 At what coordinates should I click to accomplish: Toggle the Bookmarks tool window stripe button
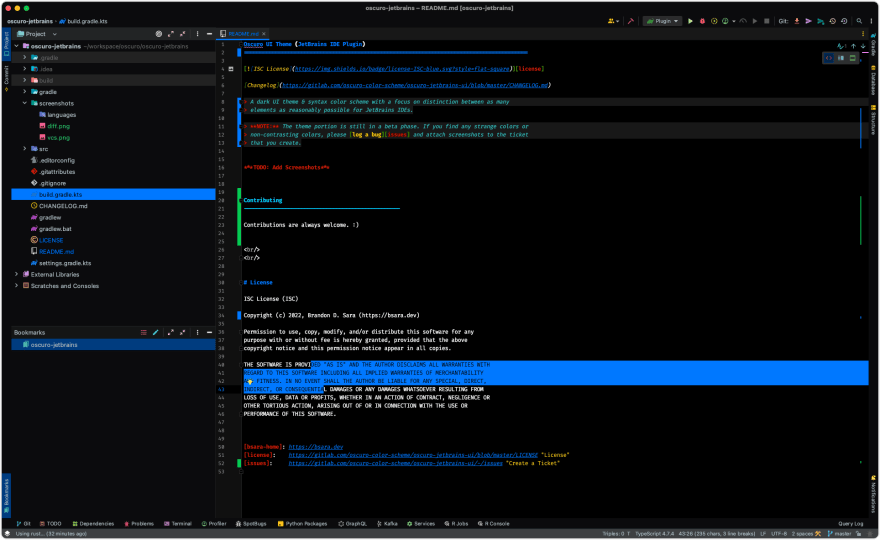coord(6,496)
